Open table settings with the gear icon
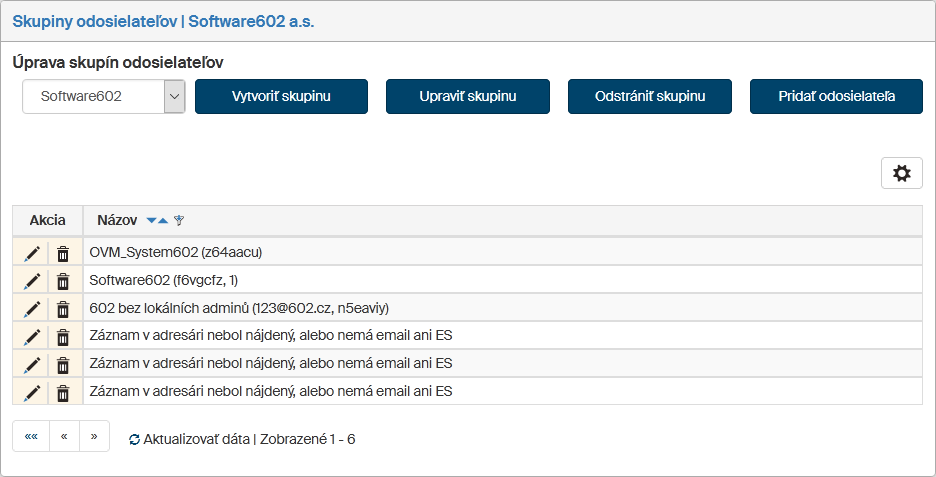 (x=901, y=173)
